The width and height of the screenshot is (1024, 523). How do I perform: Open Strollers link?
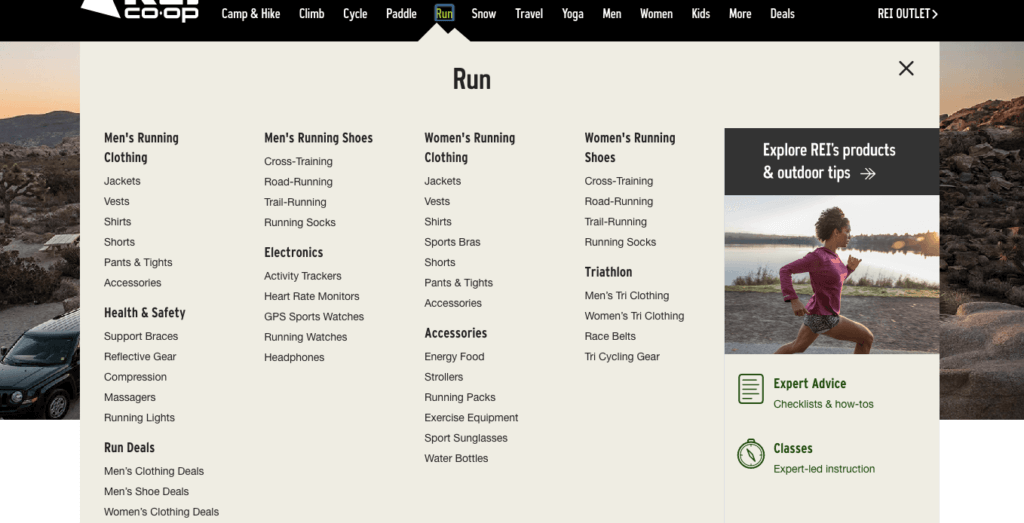tap(443, 377)
